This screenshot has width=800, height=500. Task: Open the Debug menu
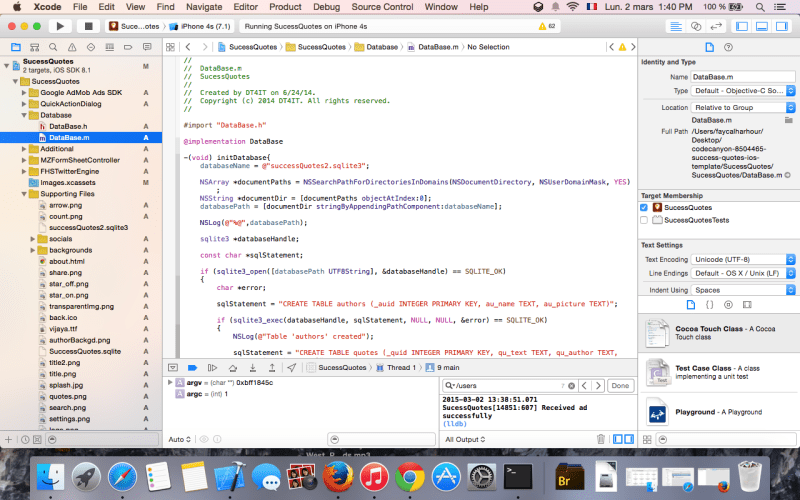[326, 7]
